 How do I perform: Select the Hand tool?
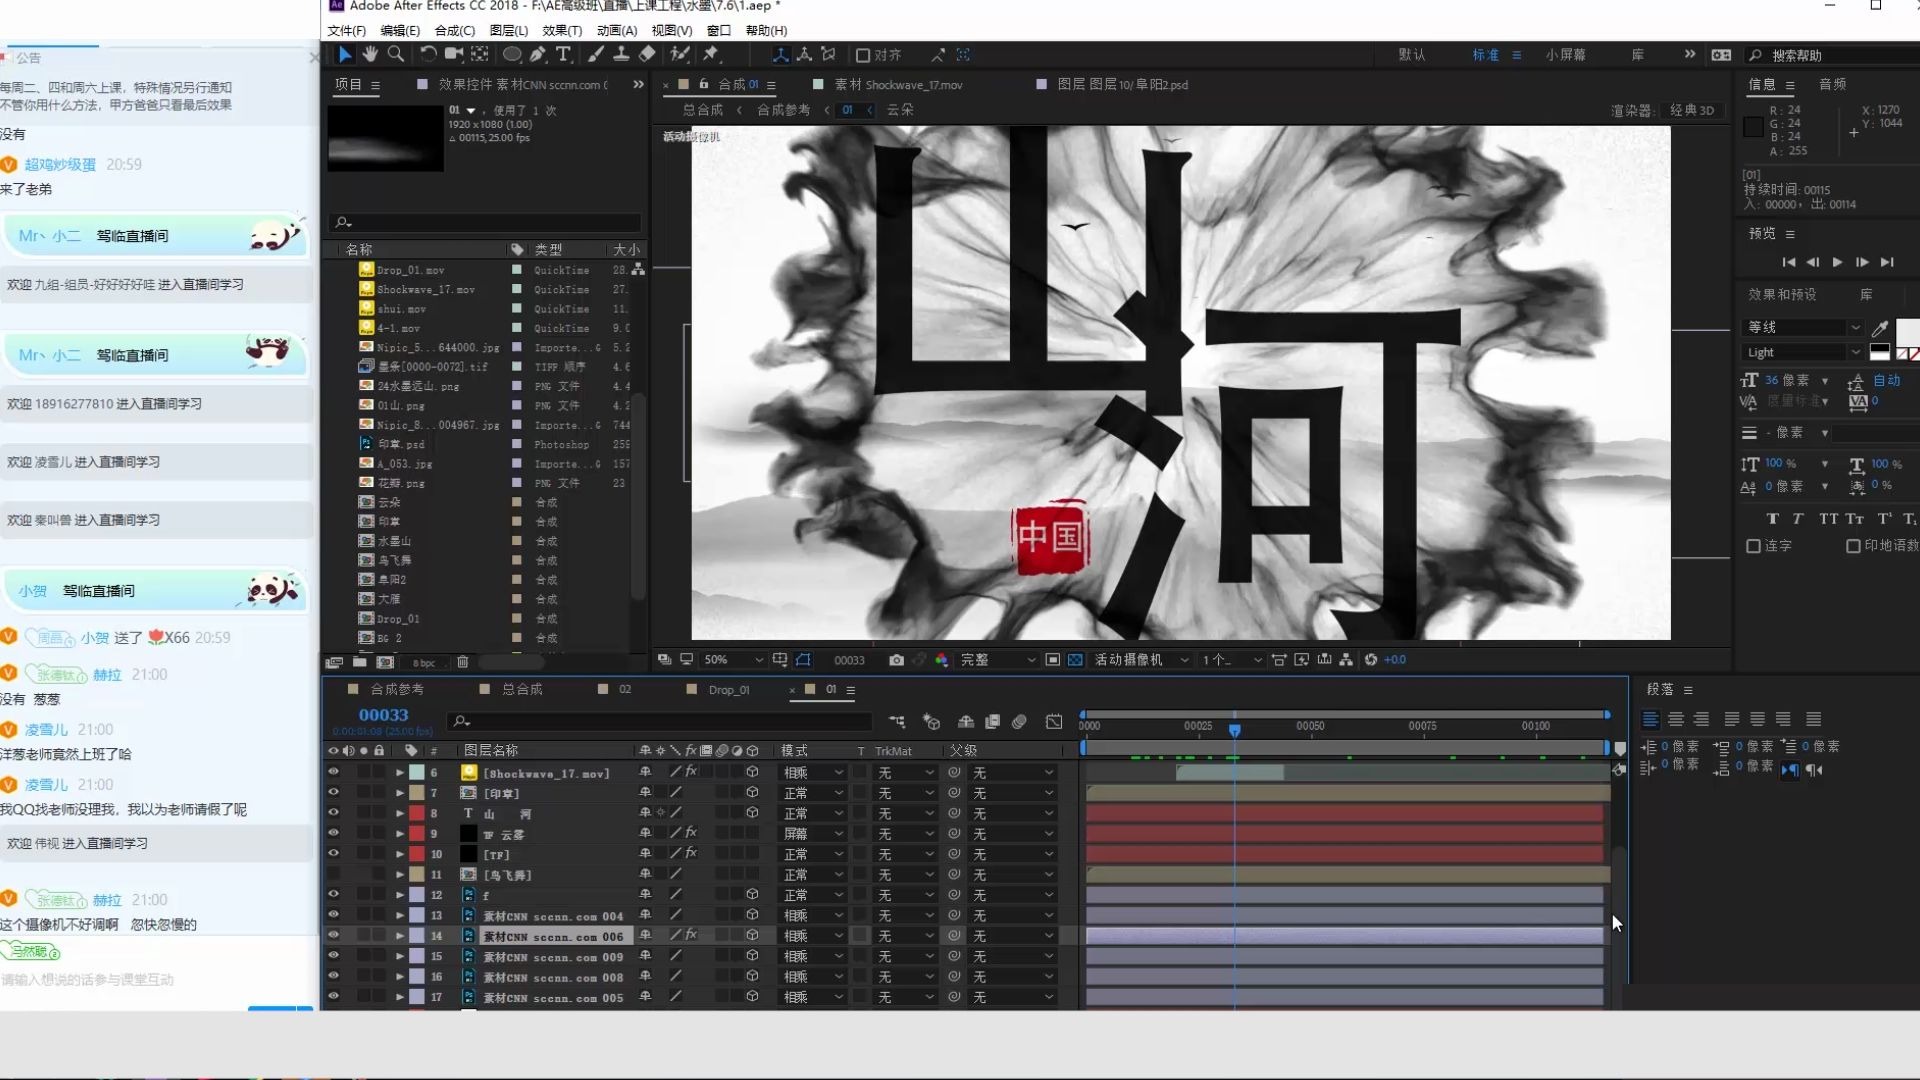[371, 54]
